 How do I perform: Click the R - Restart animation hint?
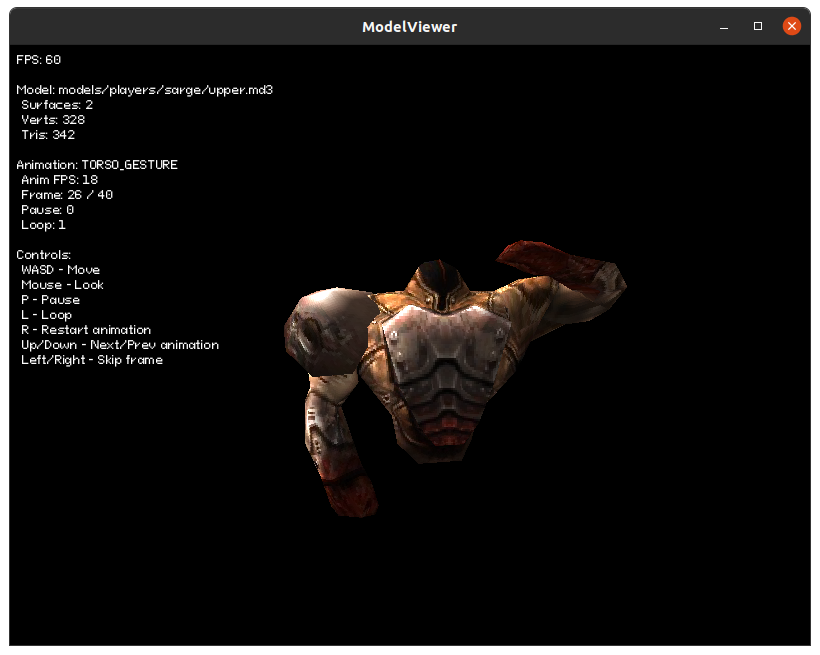pyautogui.click(x=86, y=330)
